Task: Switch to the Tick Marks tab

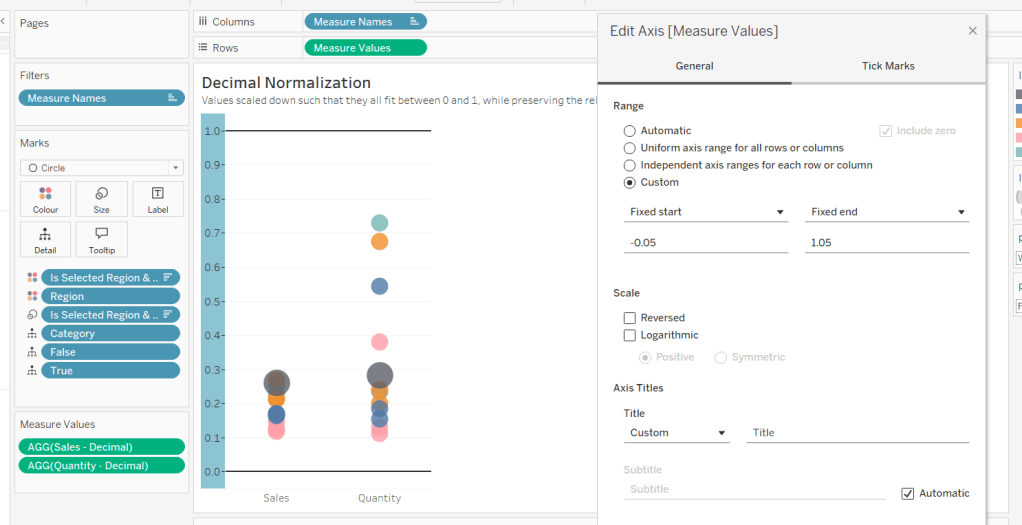Action: tap(888, 66)
